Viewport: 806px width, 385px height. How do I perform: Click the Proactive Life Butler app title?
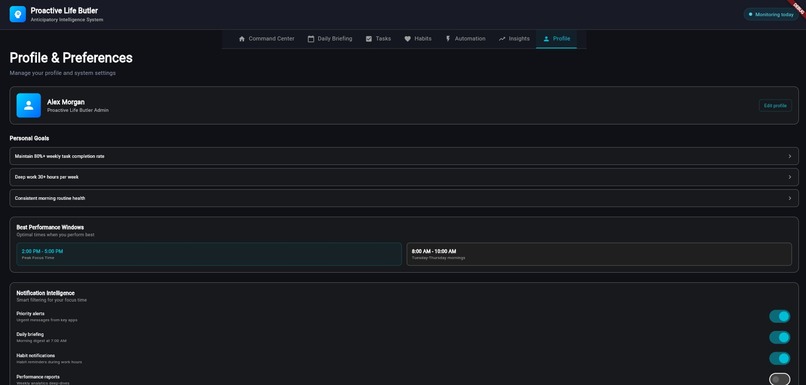coord(64,10)
